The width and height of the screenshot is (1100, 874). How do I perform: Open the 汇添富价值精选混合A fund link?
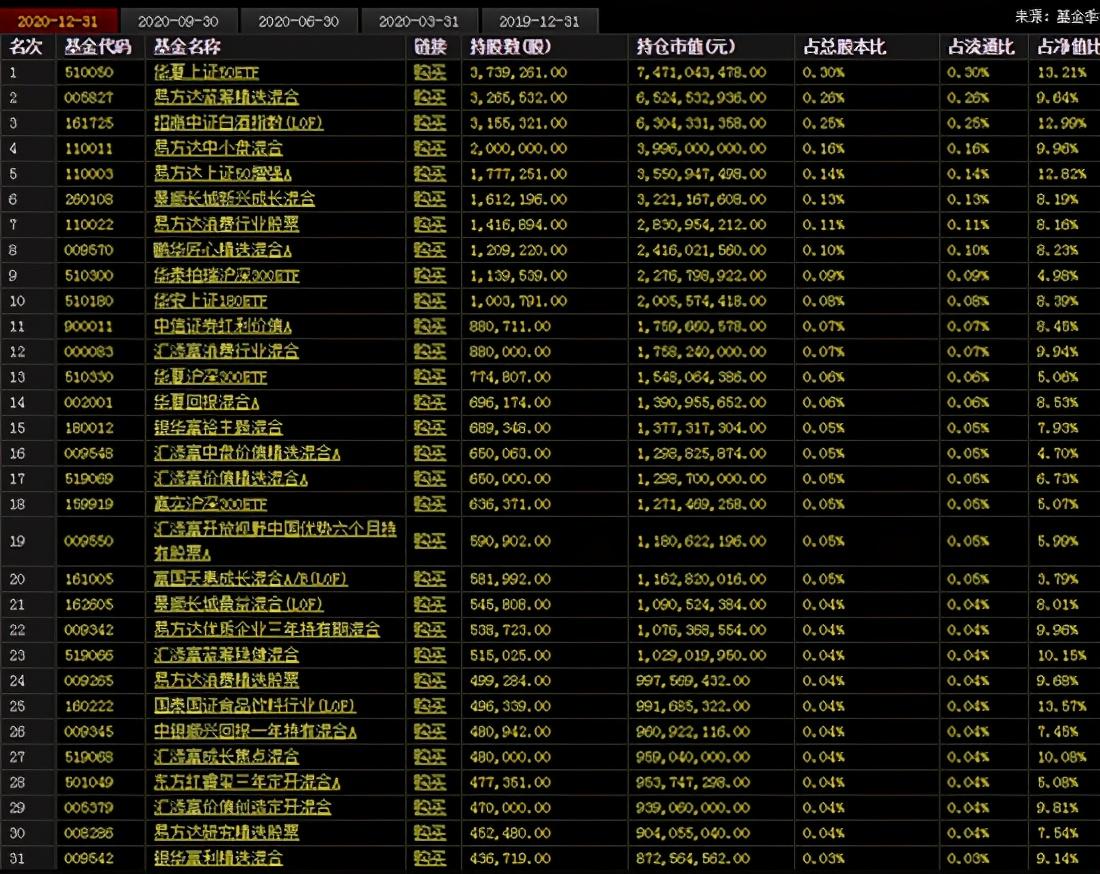pos(231,478)
